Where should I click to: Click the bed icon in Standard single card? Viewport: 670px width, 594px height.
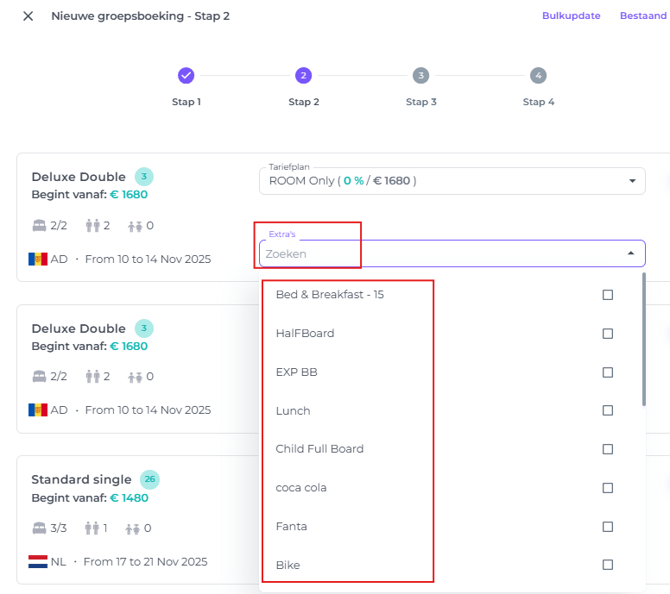(x=40, y=528)
